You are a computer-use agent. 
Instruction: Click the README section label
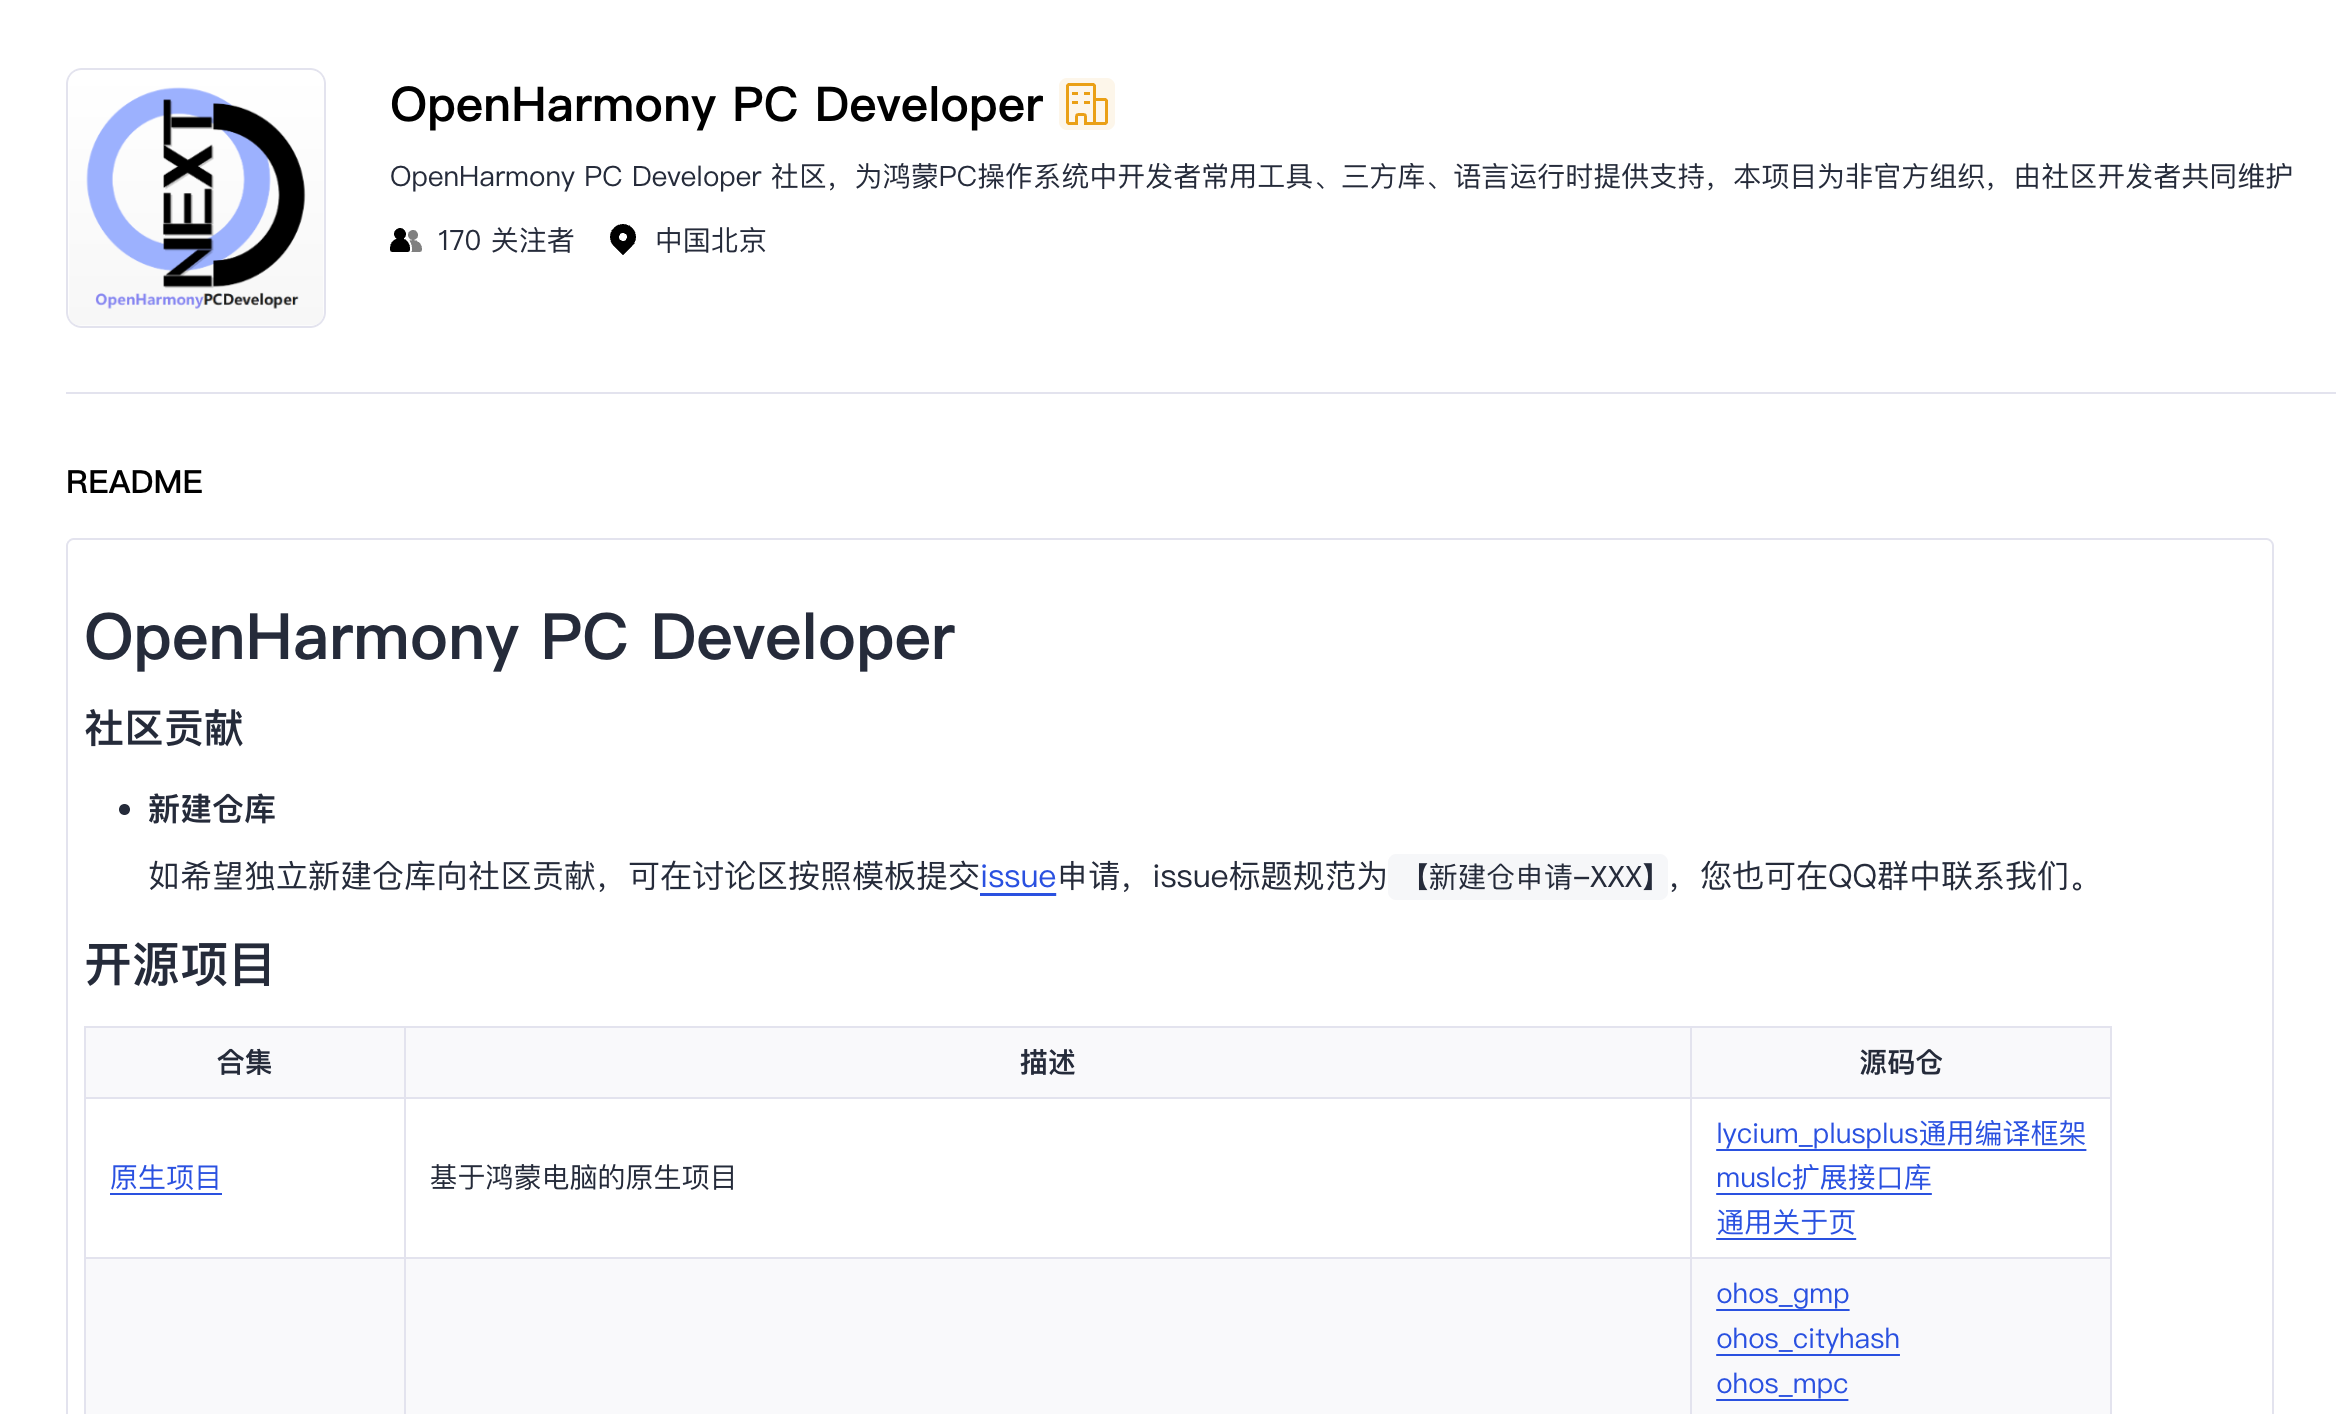[x=134, y=482]
